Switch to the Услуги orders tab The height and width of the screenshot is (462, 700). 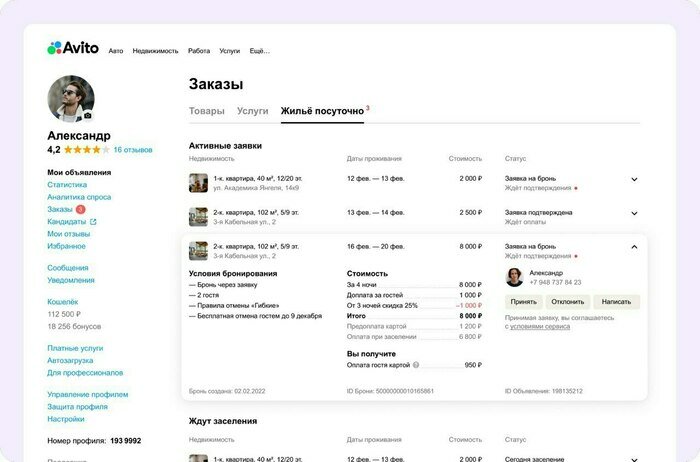[253, 111]
